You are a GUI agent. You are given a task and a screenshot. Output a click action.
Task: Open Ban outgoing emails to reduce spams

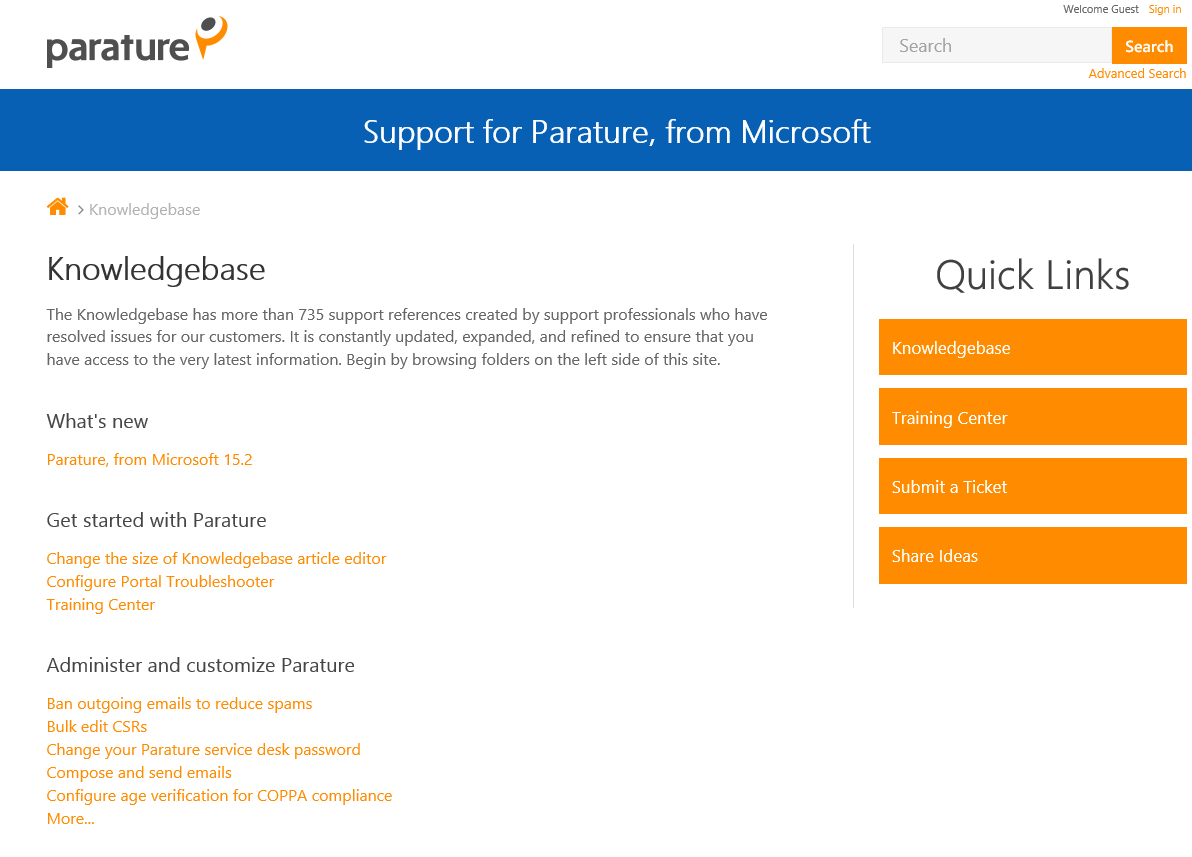coord(179,703)
